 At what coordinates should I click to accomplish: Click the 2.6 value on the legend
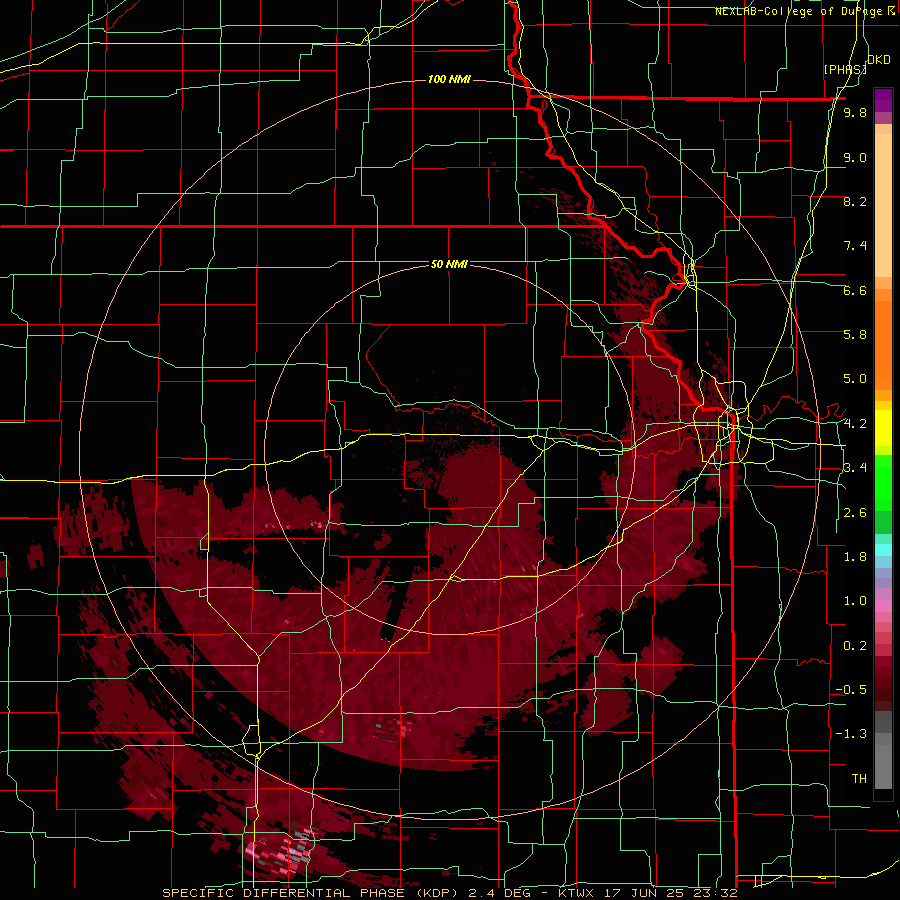pos(855,513)
